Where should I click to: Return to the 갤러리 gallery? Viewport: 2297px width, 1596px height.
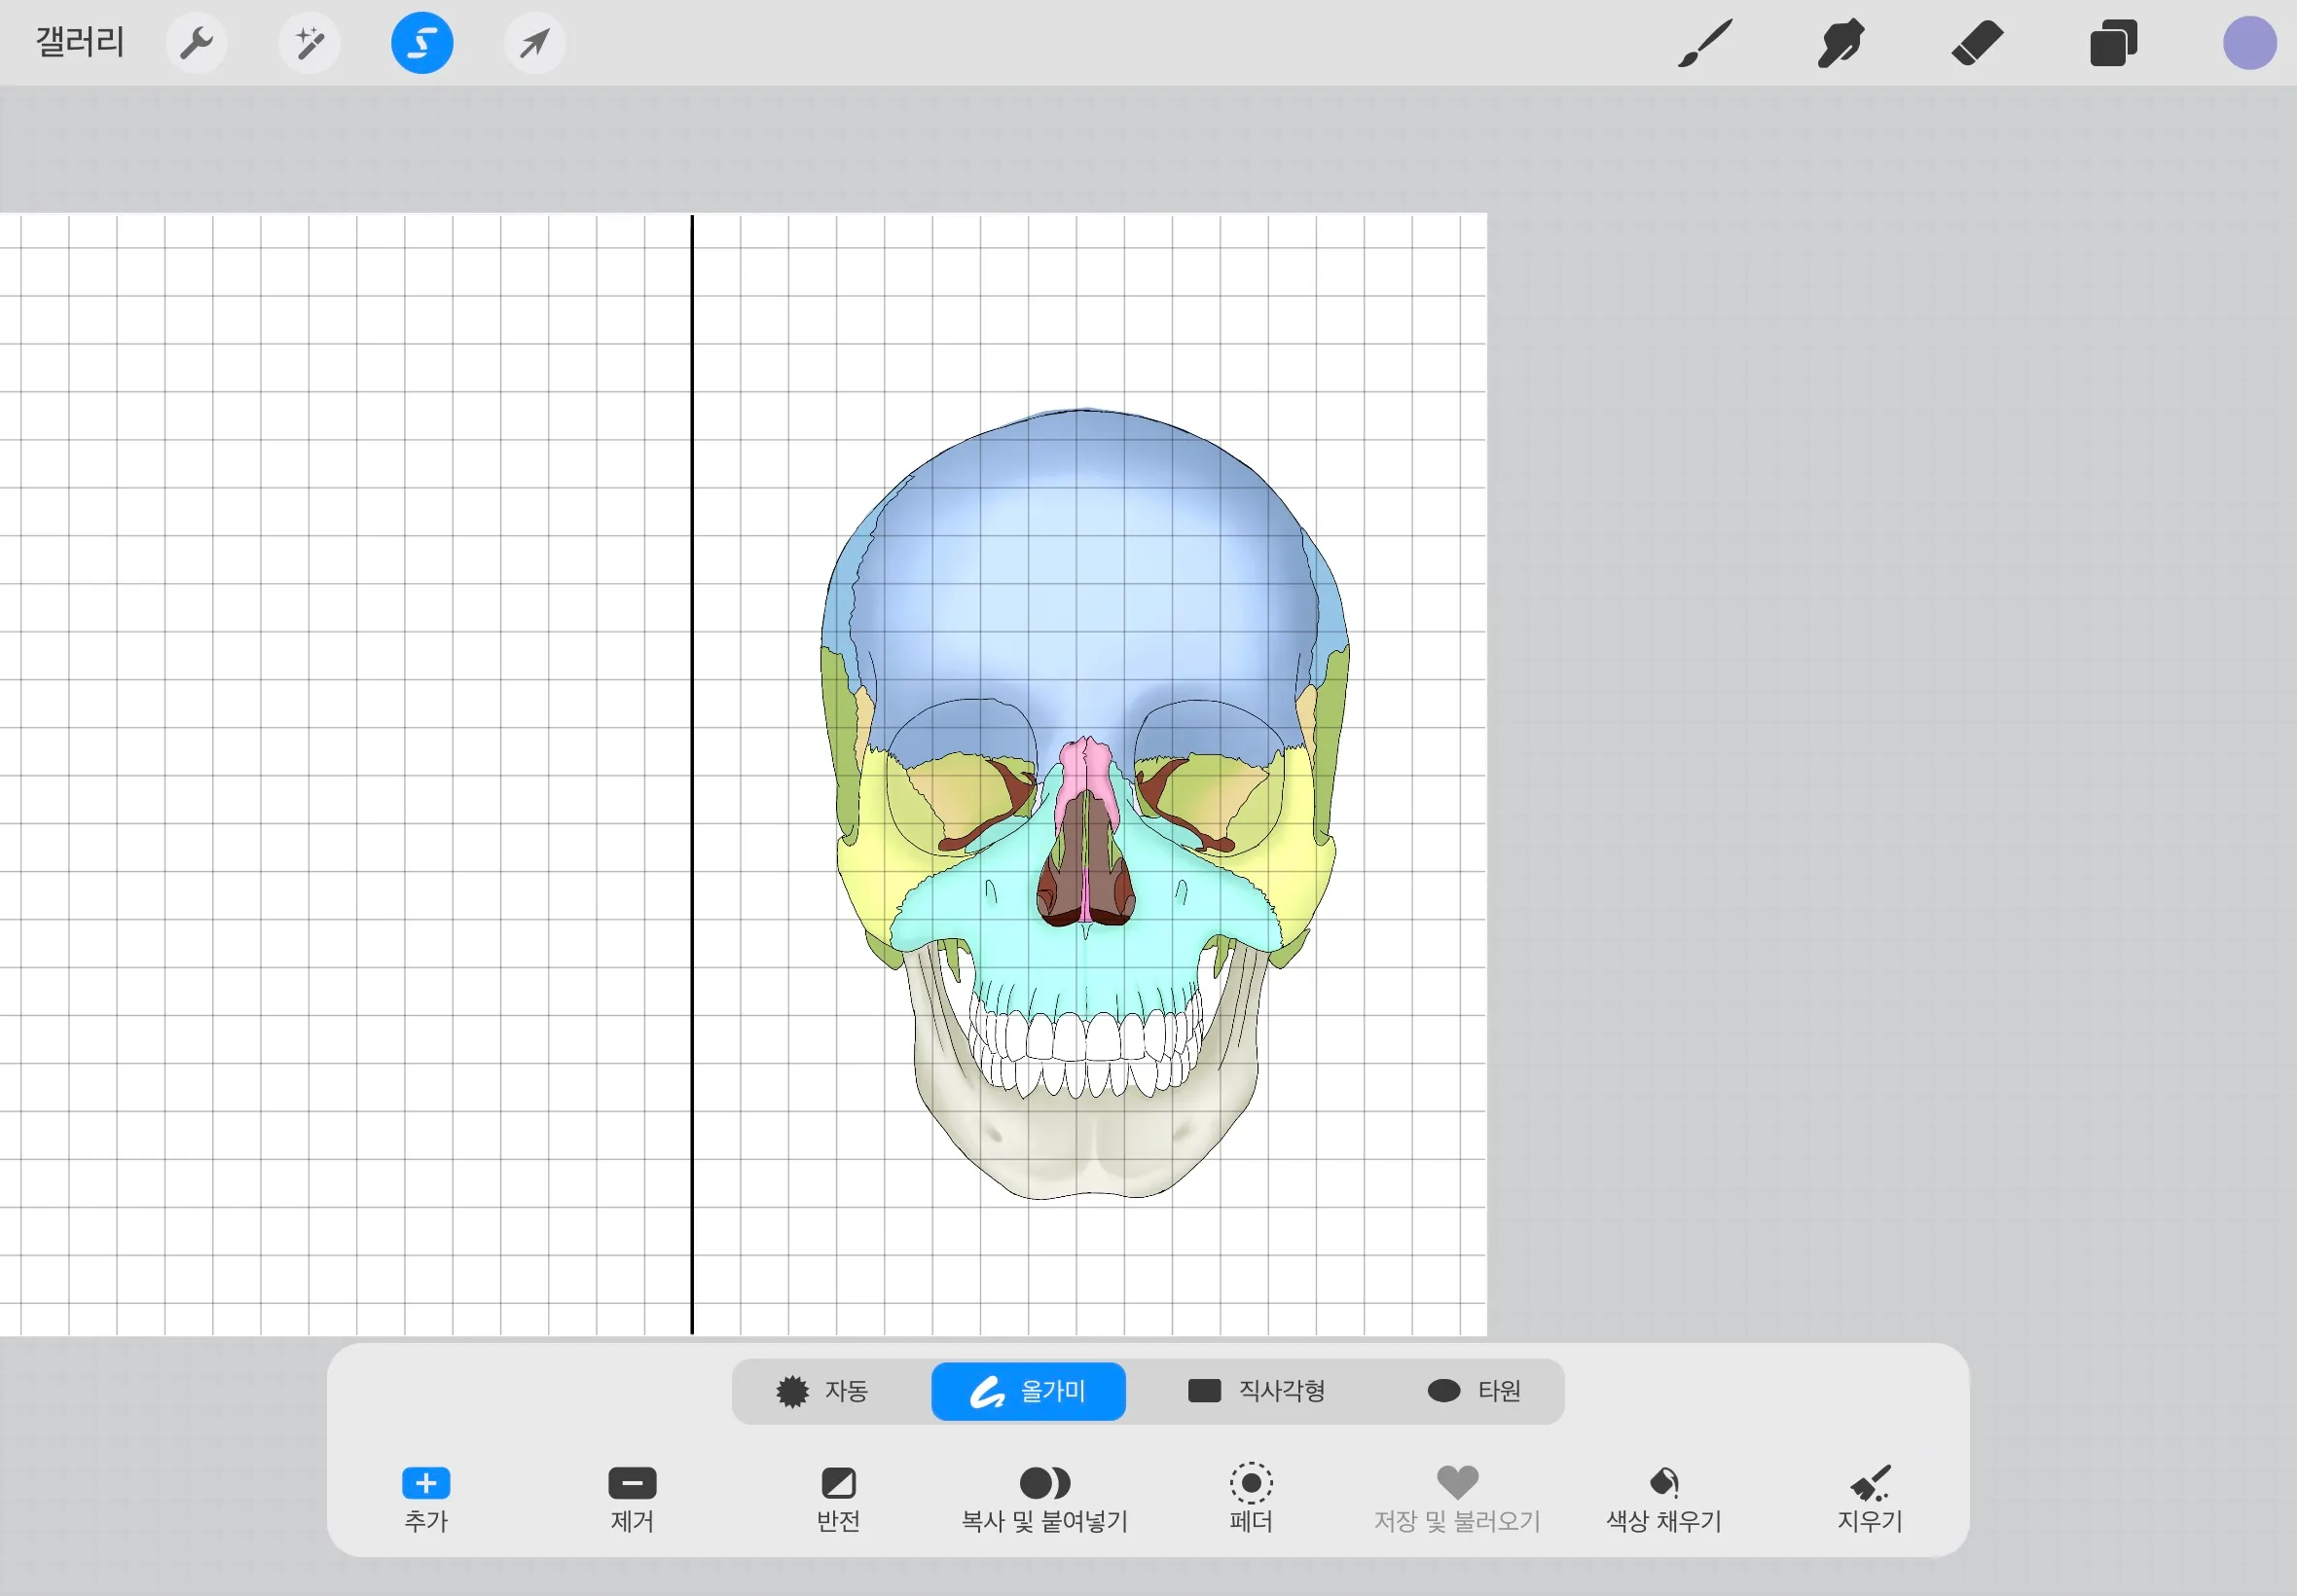pyautogui.click(x=80, y=43)
